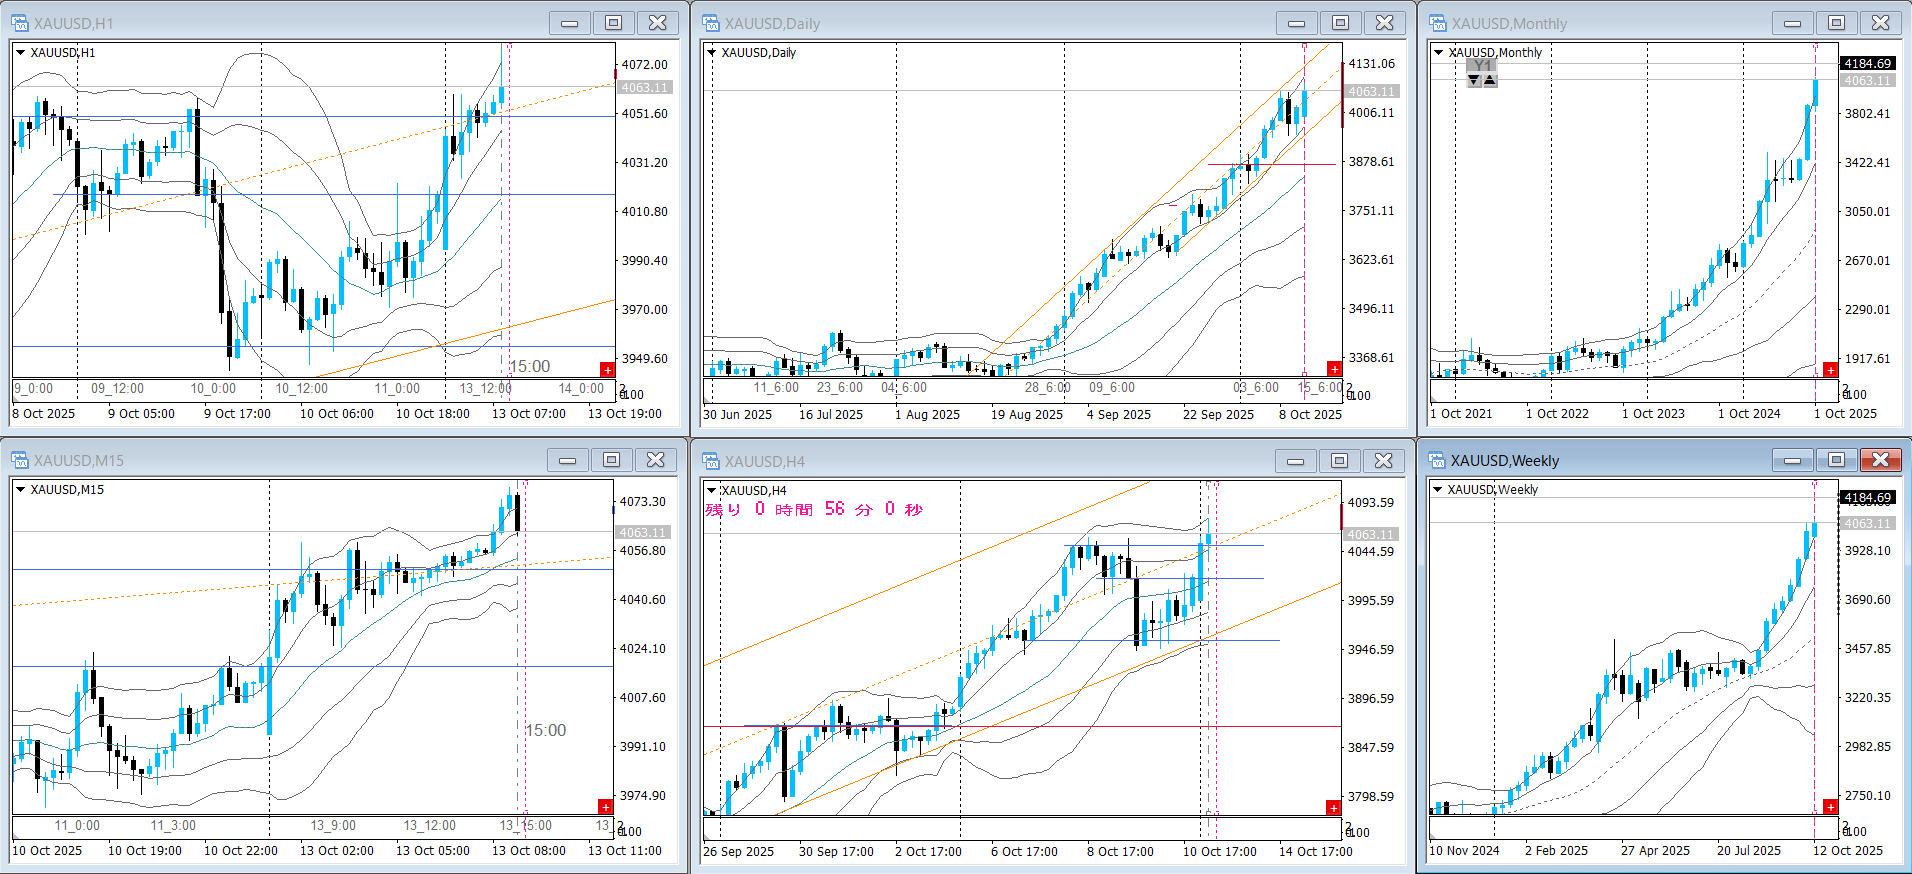
Task: Click the pink remaining-time text in H4 chart
Action: pos(814,510)
